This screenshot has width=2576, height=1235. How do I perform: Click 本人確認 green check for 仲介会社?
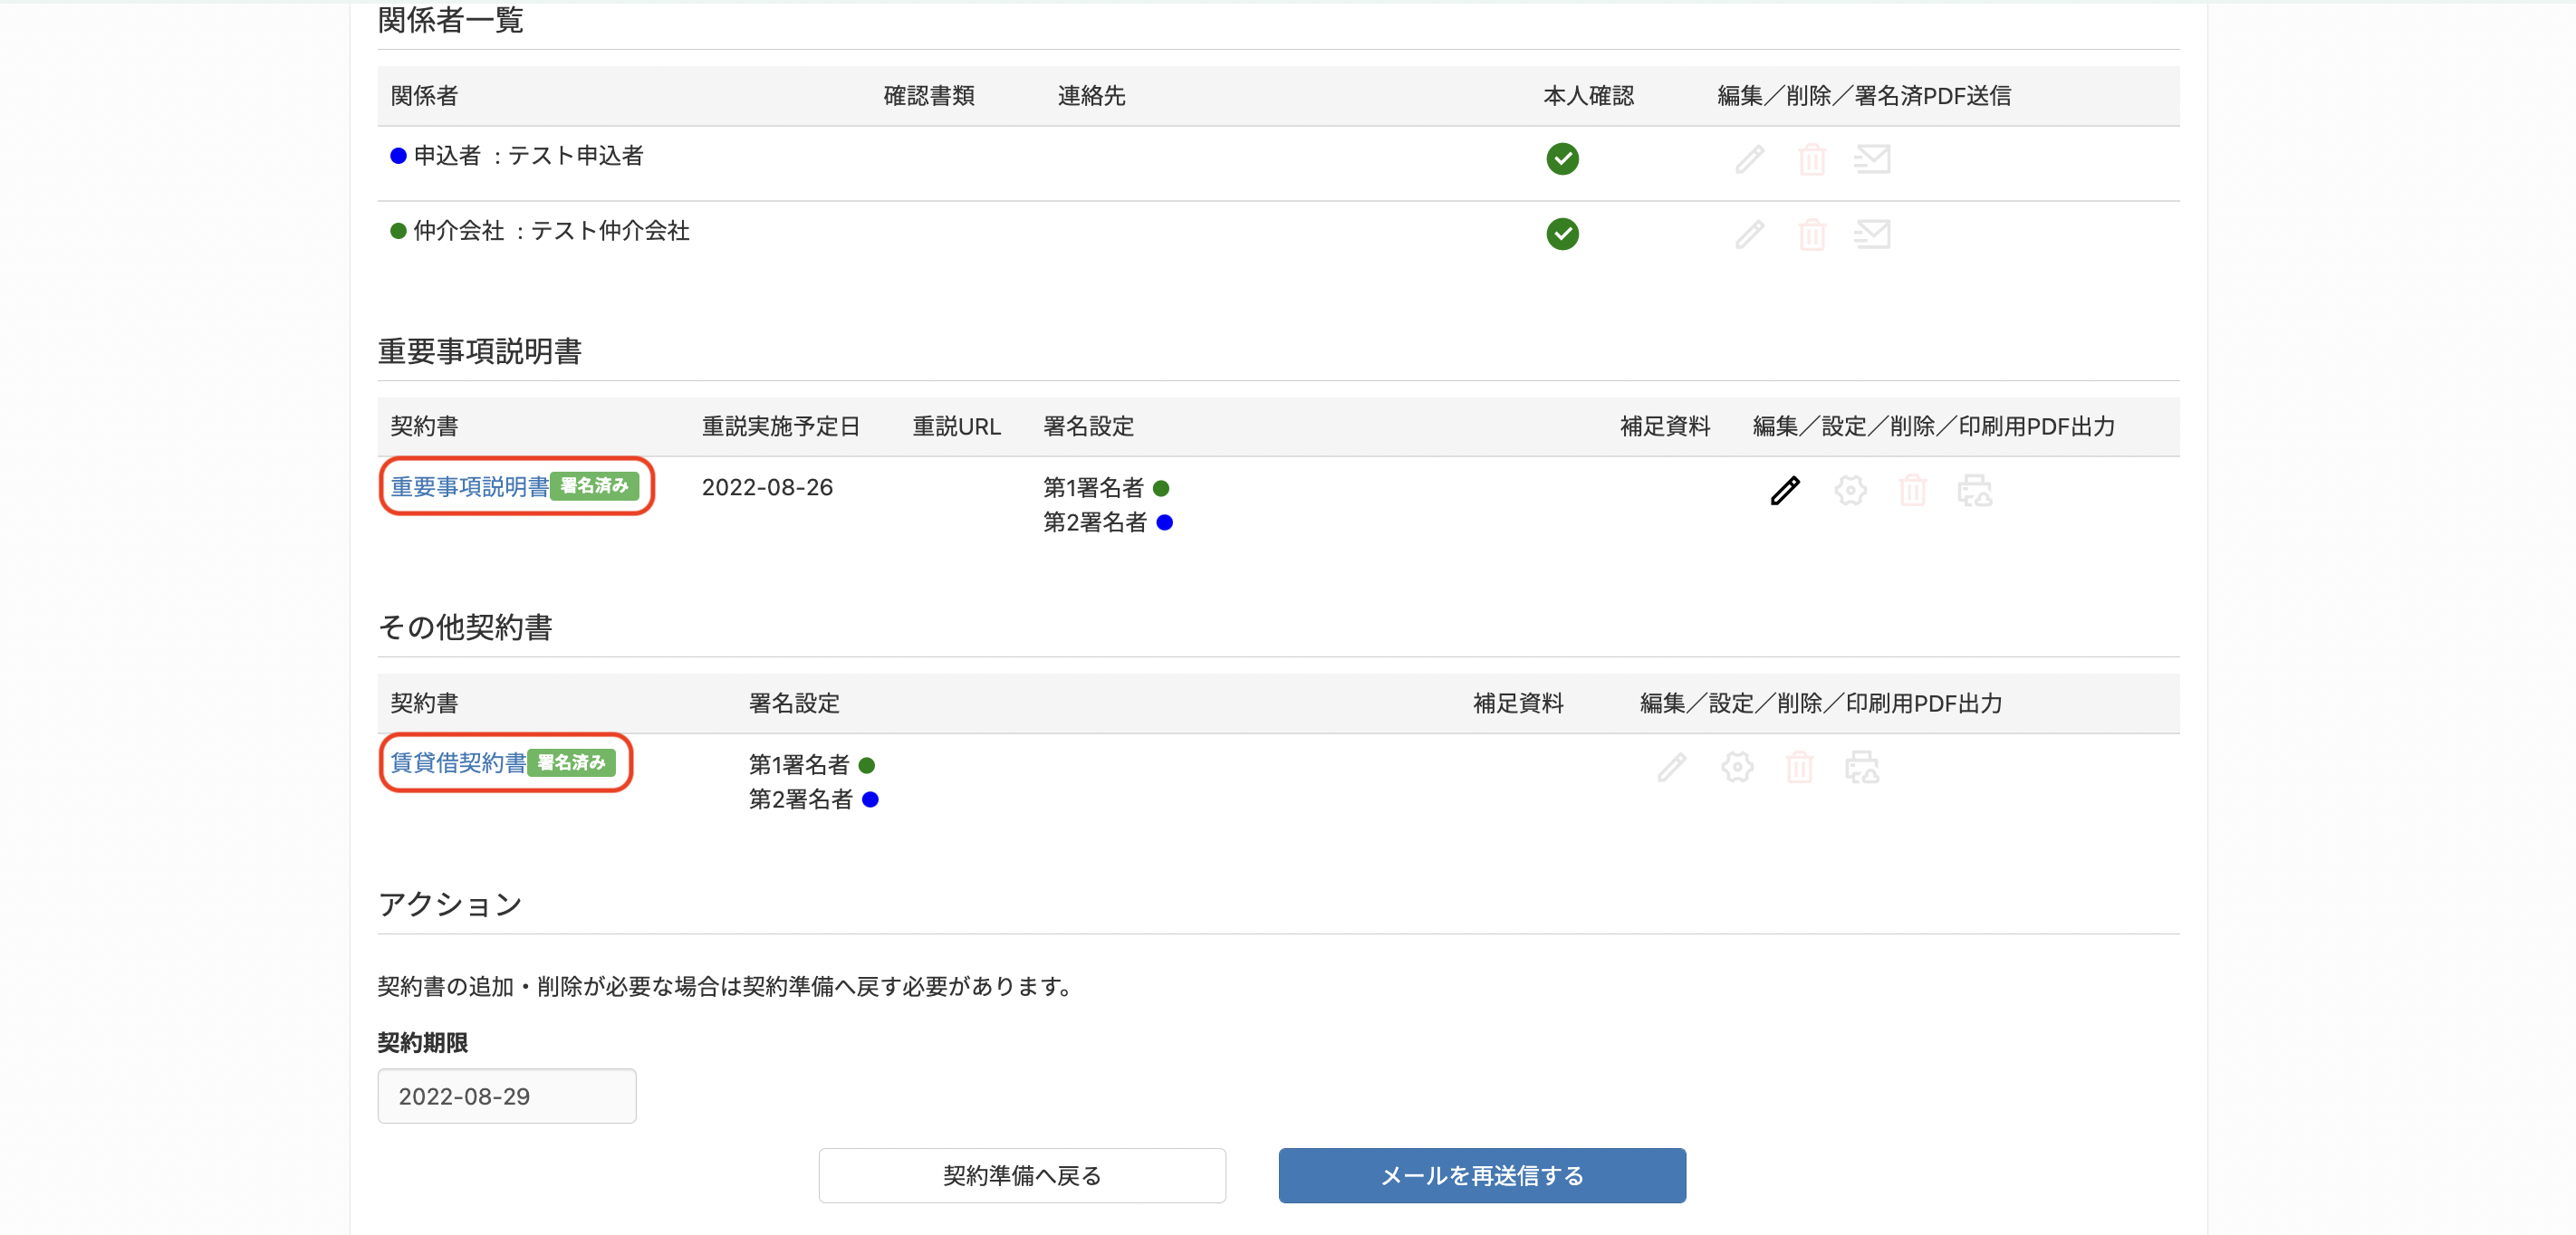click(x=1562, y=233)
